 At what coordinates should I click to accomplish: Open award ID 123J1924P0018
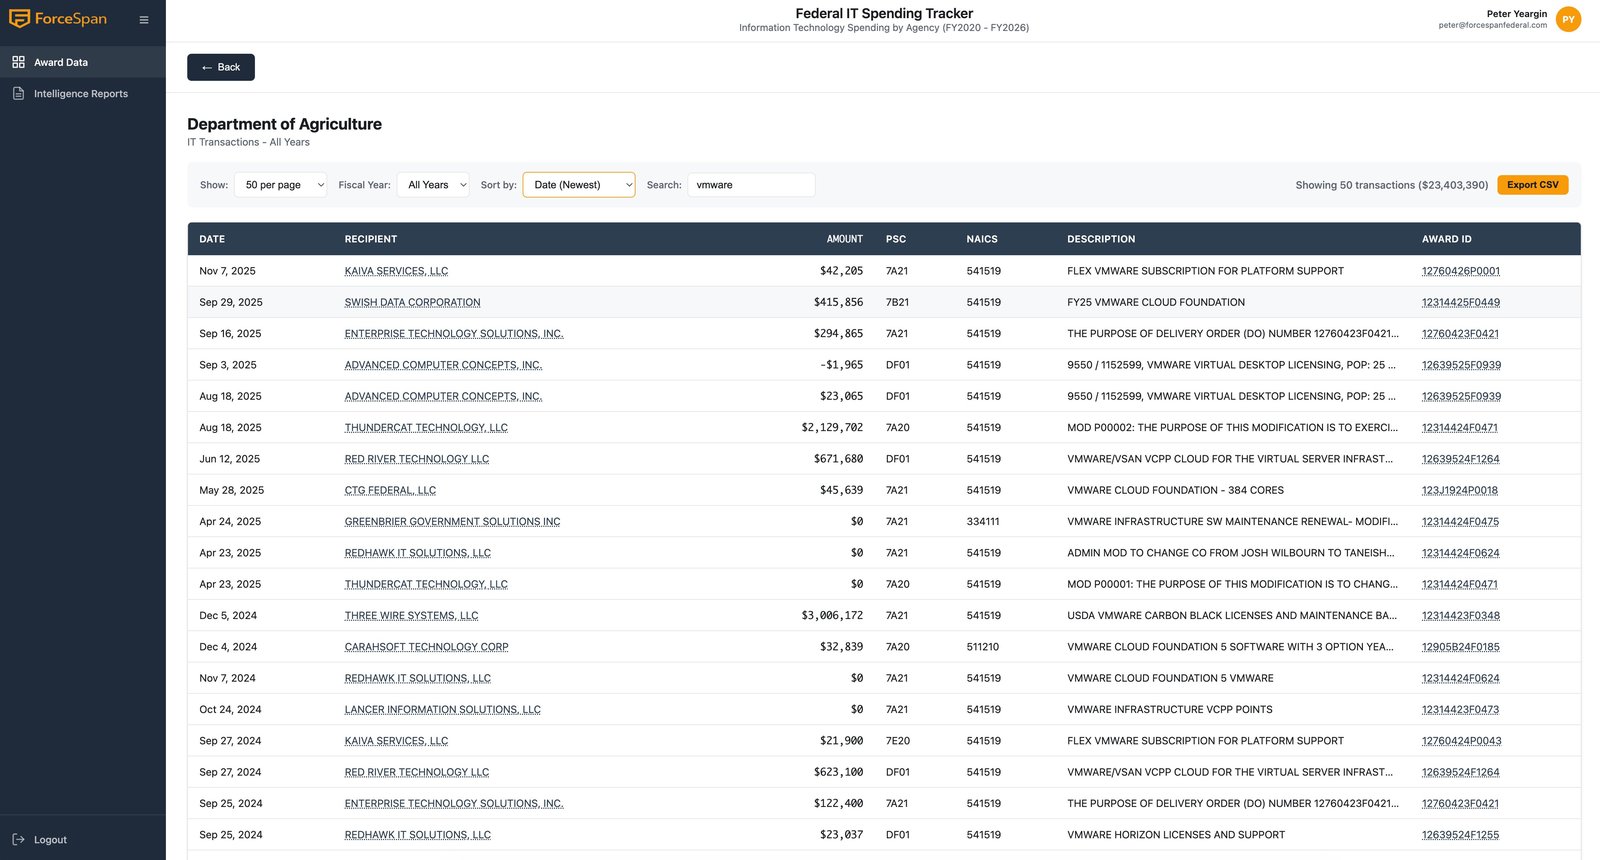point(1459,490)
